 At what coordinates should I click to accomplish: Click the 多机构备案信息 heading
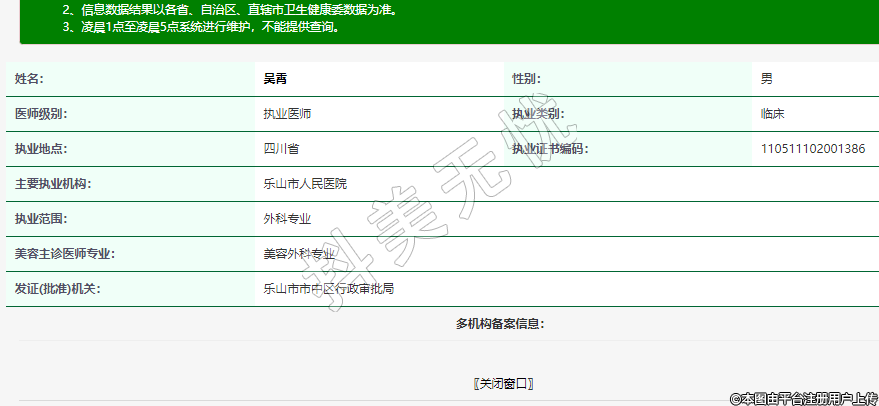(x=499, y=323)
